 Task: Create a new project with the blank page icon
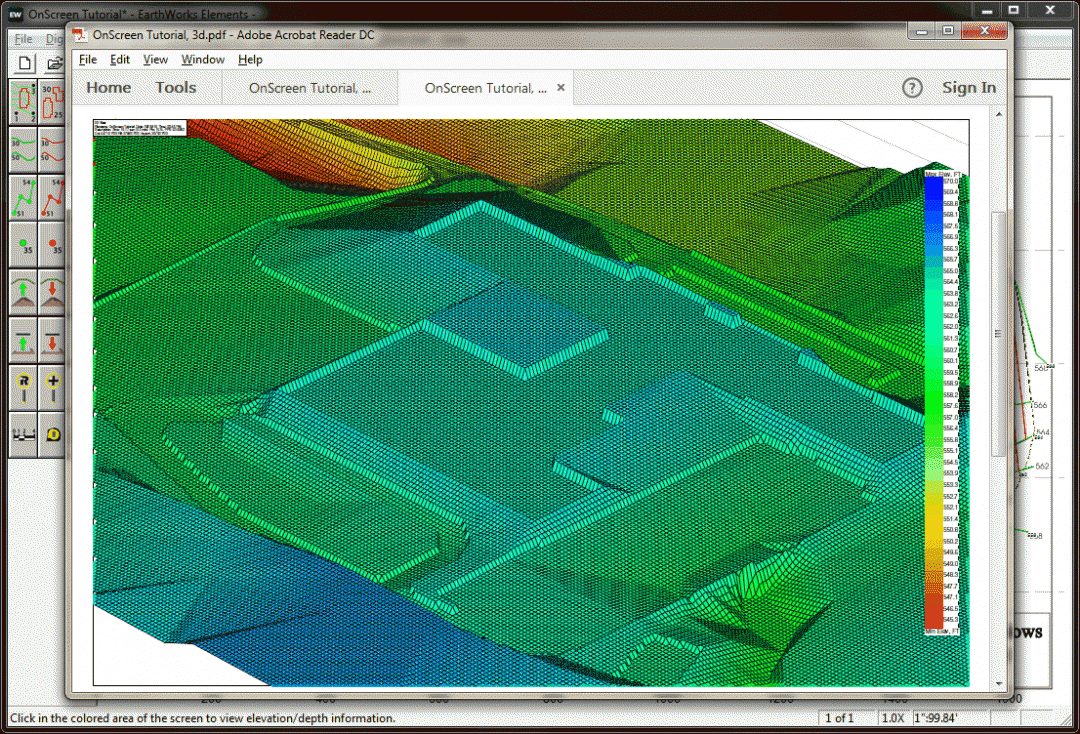(x=24, y=62)
